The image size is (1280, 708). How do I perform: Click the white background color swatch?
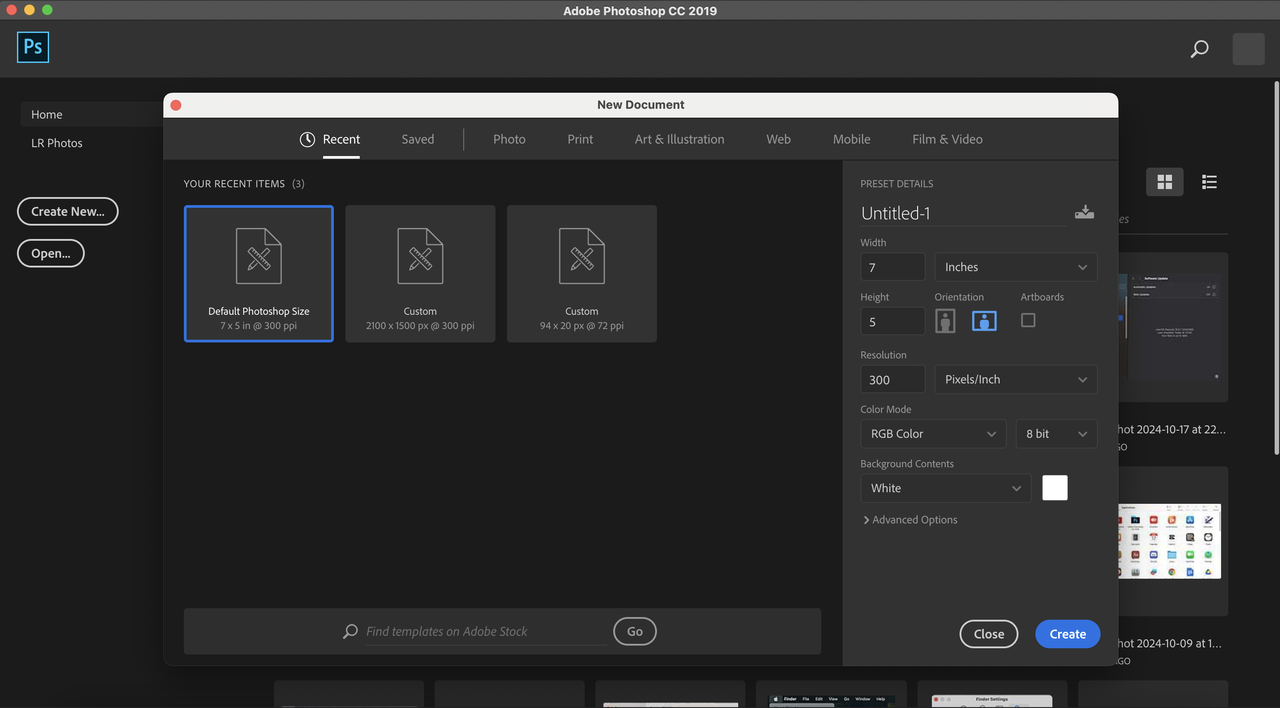[x=1055, y=488]
